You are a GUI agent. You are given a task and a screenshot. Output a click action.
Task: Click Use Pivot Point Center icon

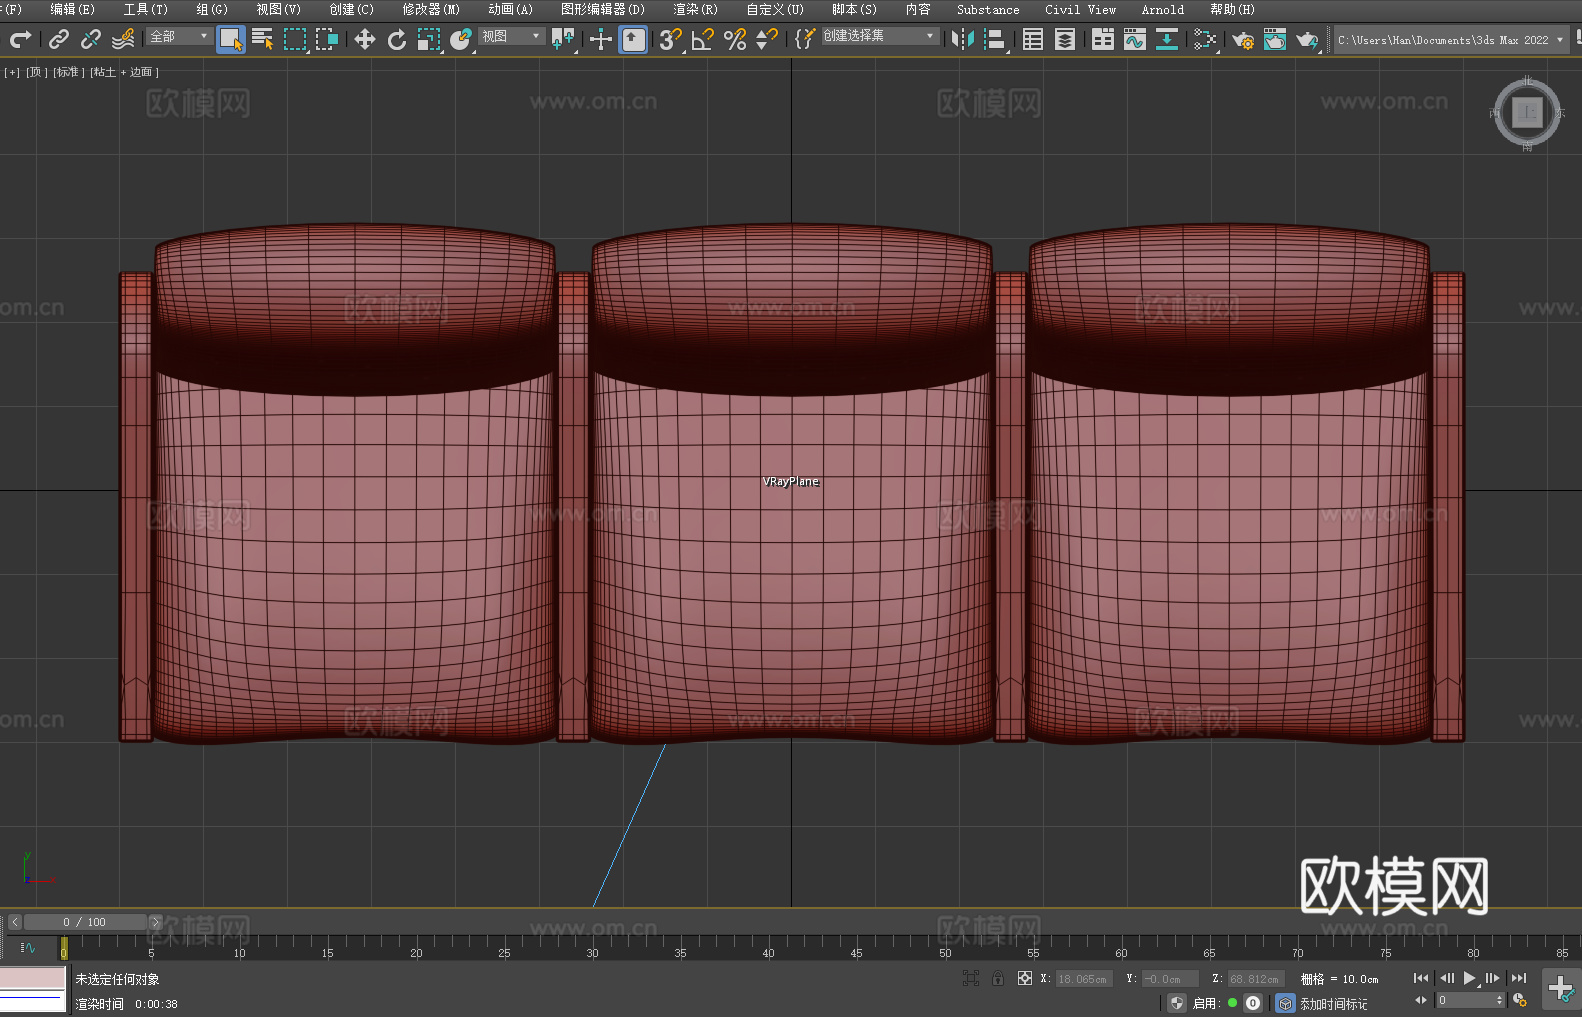[563, 39]
